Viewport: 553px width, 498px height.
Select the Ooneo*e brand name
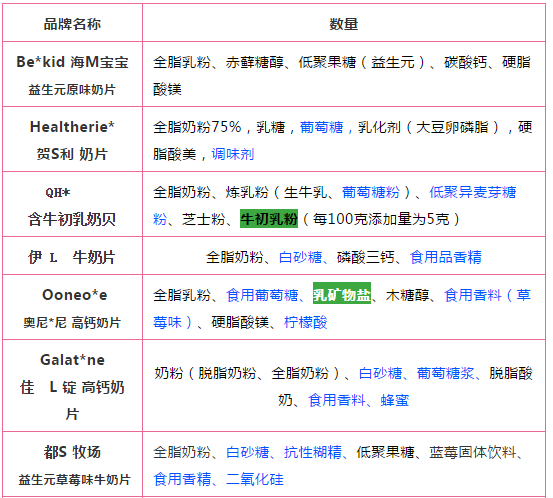(x=74, y=295)
